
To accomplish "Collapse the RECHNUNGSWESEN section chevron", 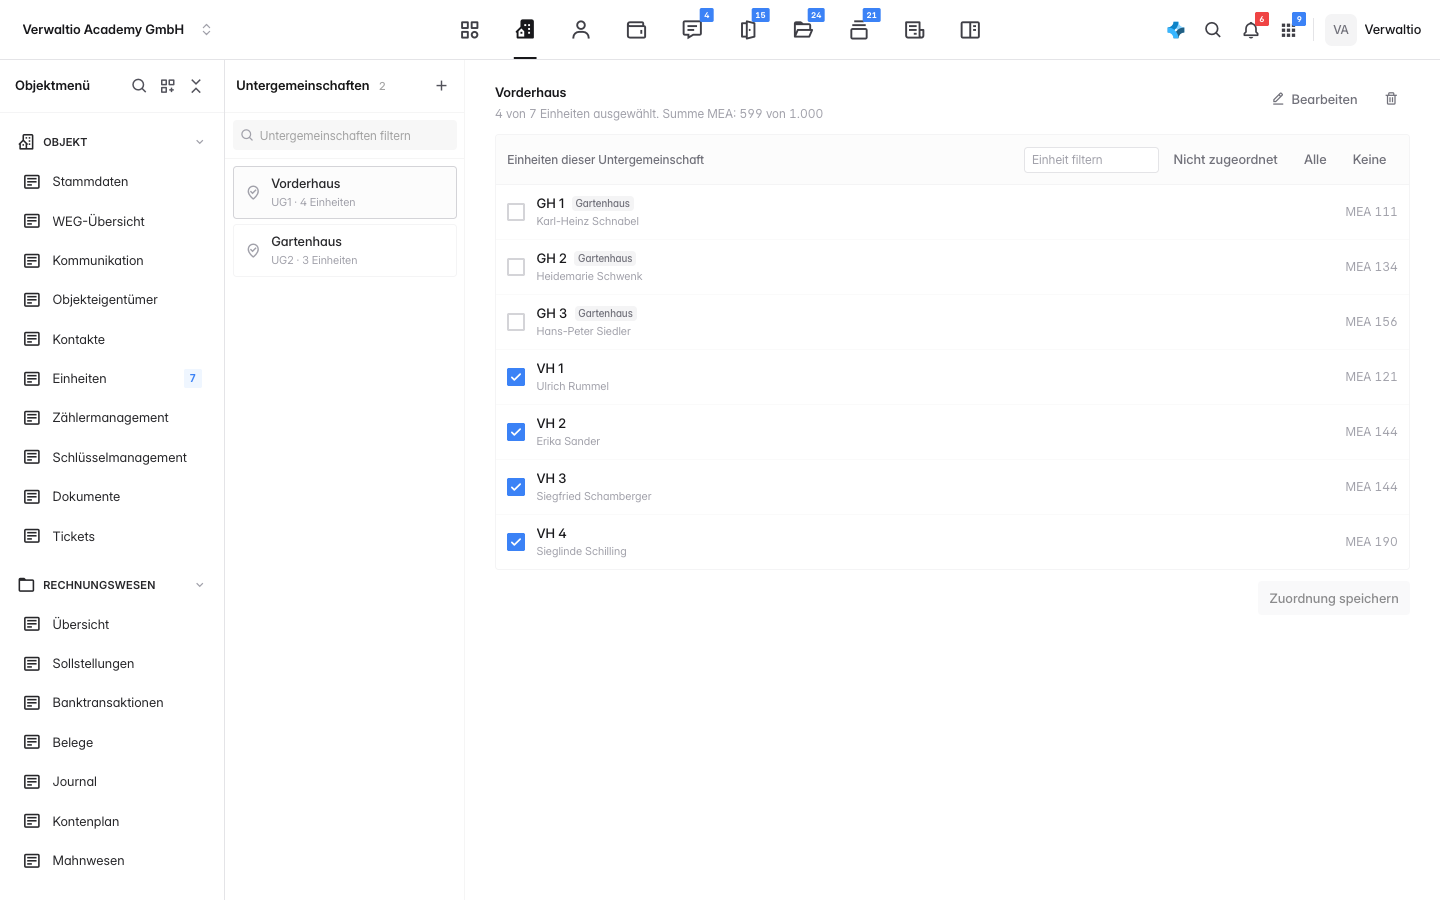I will tap(200, 585).
